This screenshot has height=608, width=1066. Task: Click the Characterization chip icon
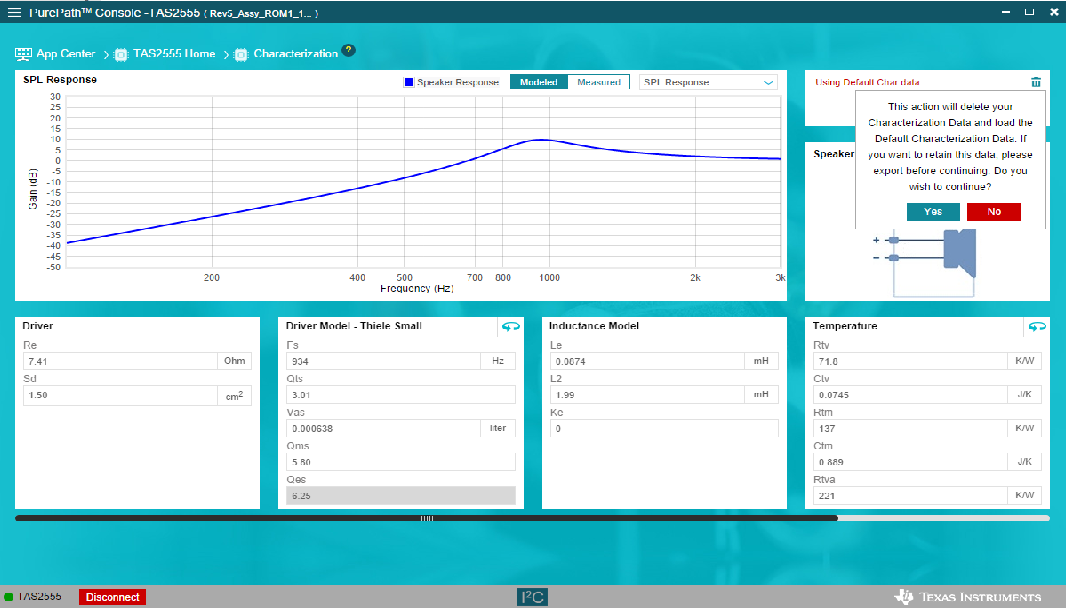click(241, 54)
